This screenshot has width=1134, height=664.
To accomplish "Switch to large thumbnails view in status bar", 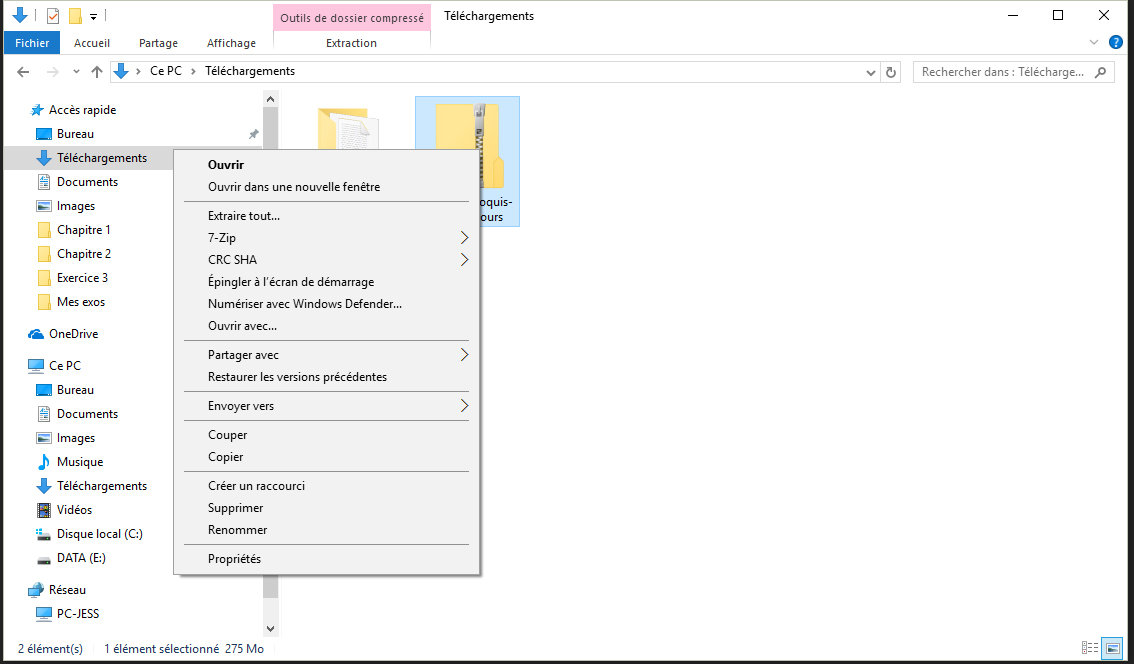I will click(1112, 648).
